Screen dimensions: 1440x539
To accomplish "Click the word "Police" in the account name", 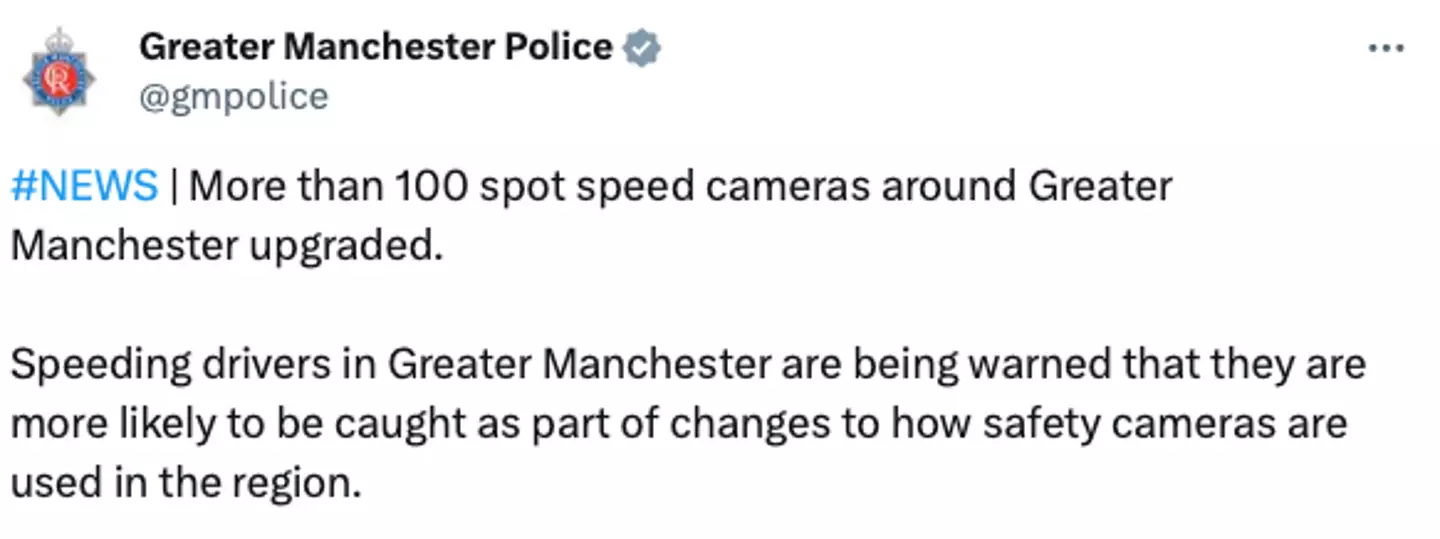I will [x=554, y=46].
